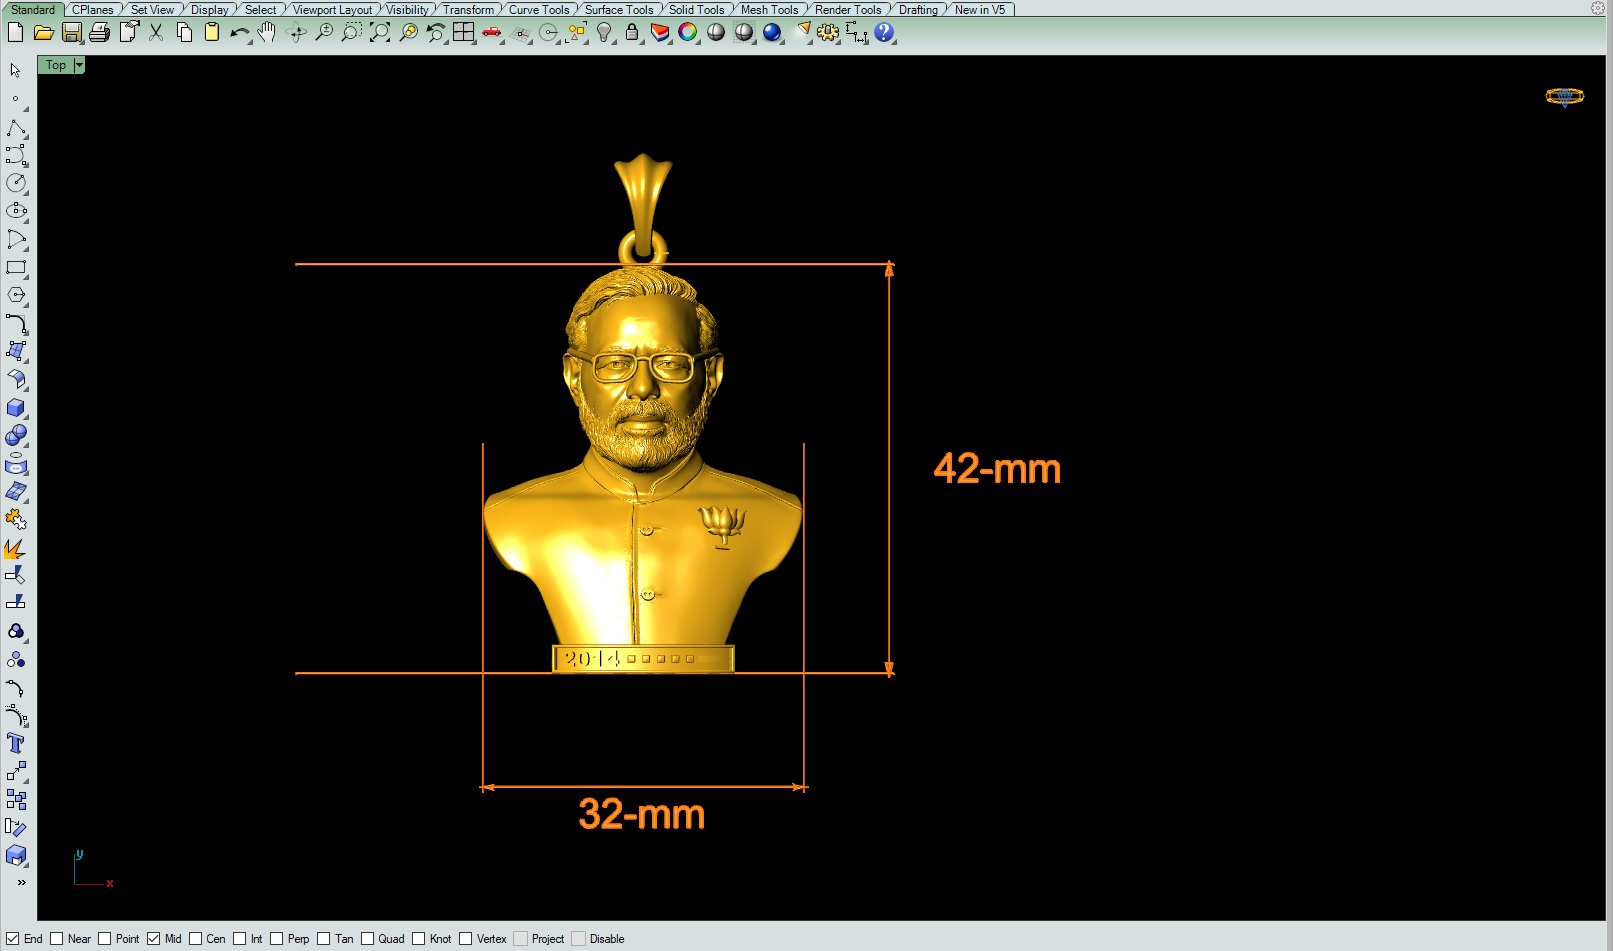Open the Drafting tab
This screenshot has width=1613, height=951.
tap(918, 10)
